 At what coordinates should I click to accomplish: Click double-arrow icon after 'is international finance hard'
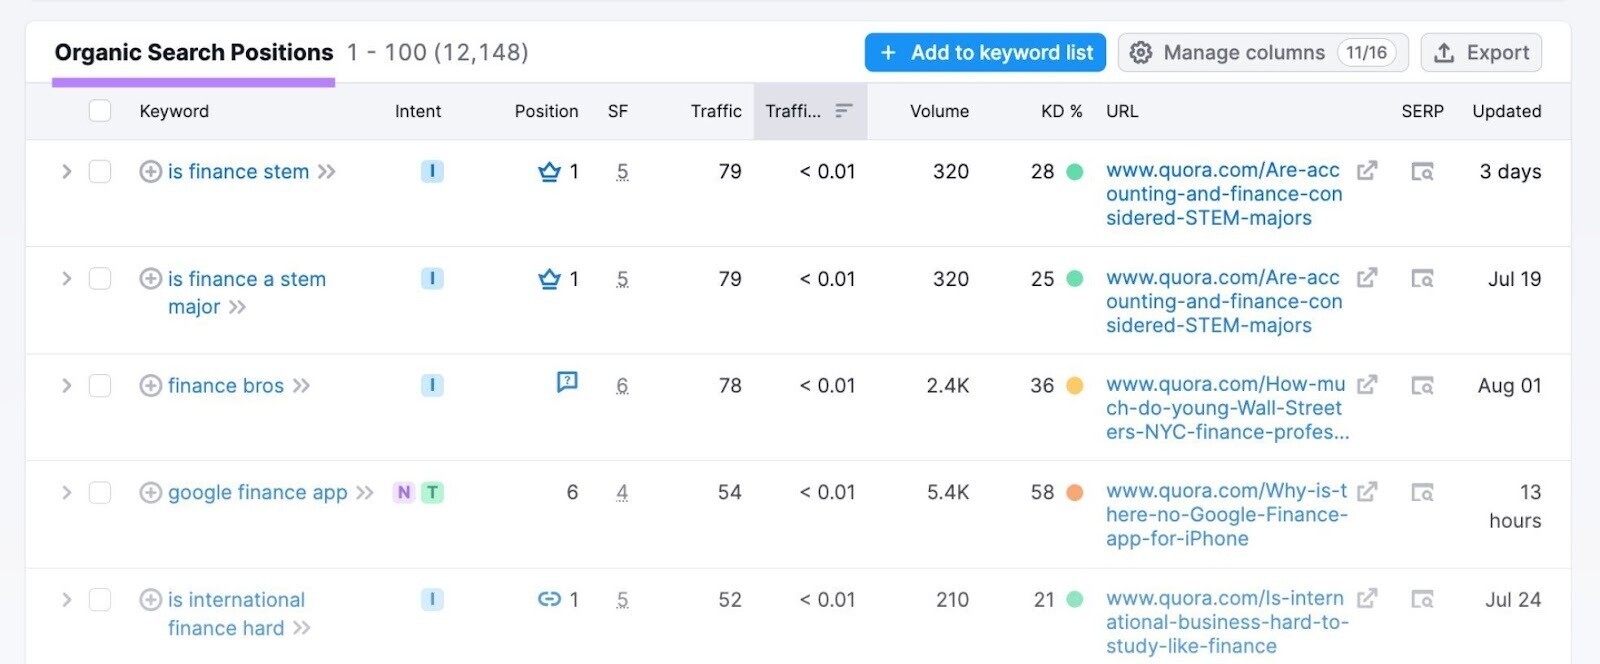(301, 628)
